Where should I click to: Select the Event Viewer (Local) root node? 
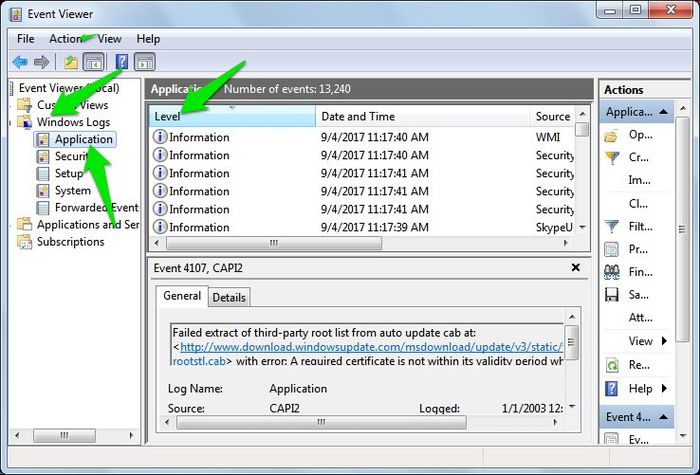pos(69,88)
